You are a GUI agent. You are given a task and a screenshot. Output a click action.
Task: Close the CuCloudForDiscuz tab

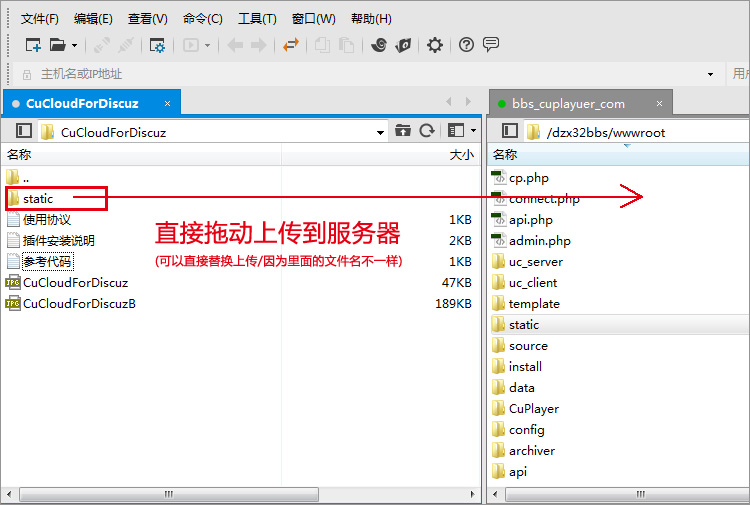tap(168, 103)
